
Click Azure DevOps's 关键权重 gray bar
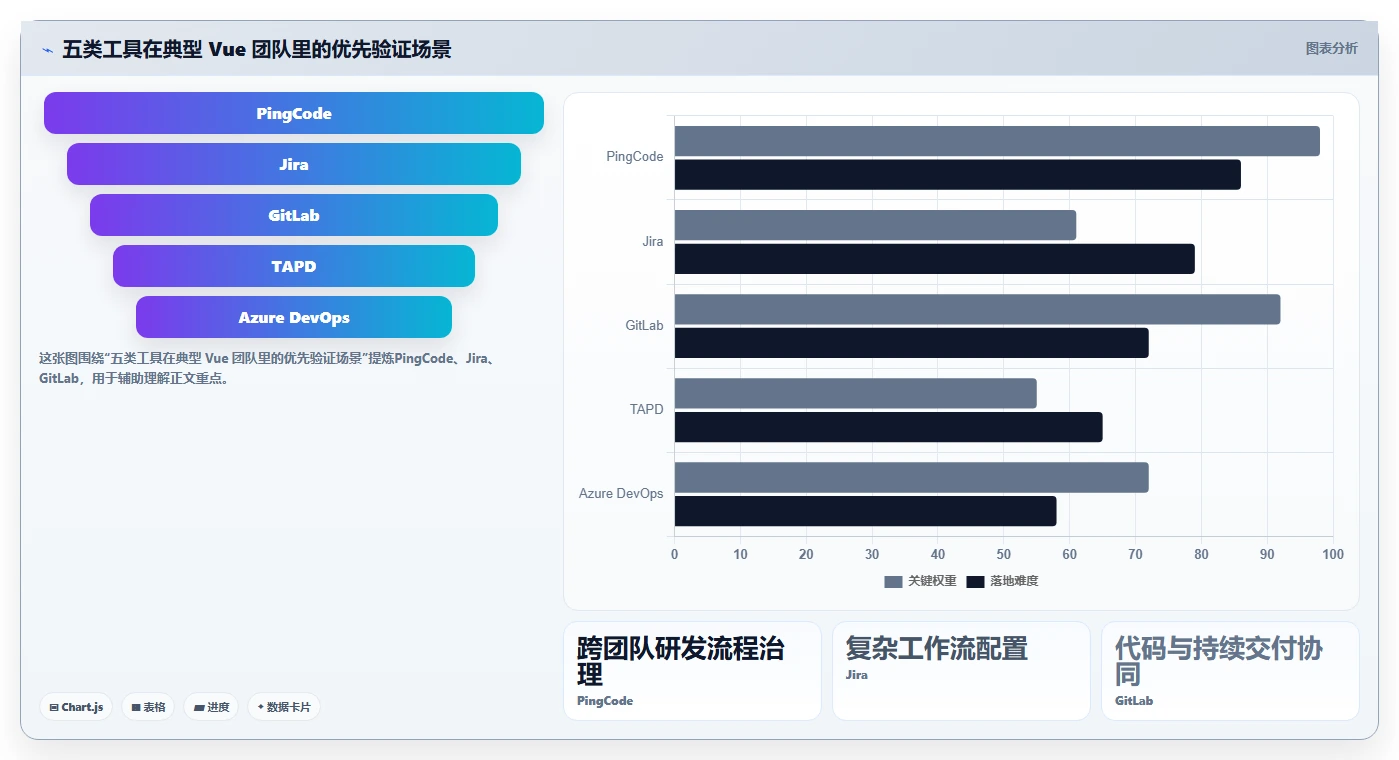912,477
